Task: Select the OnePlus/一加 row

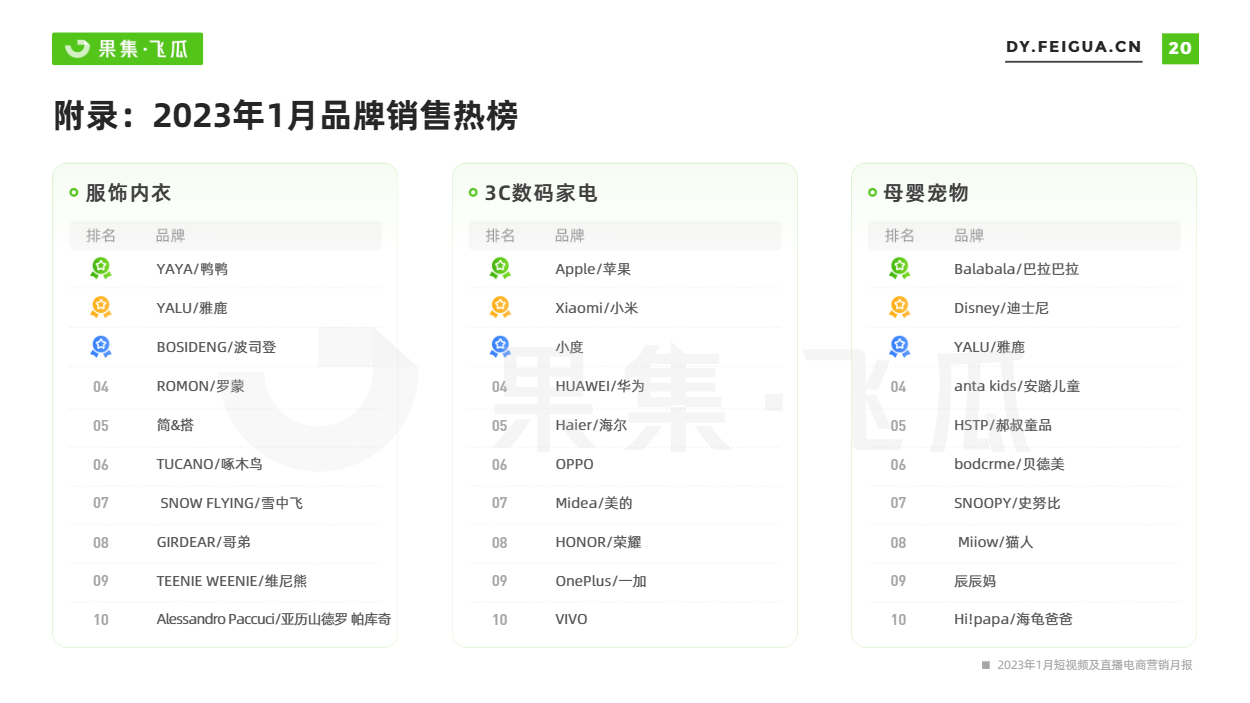Action: click(x=625, y=581)
